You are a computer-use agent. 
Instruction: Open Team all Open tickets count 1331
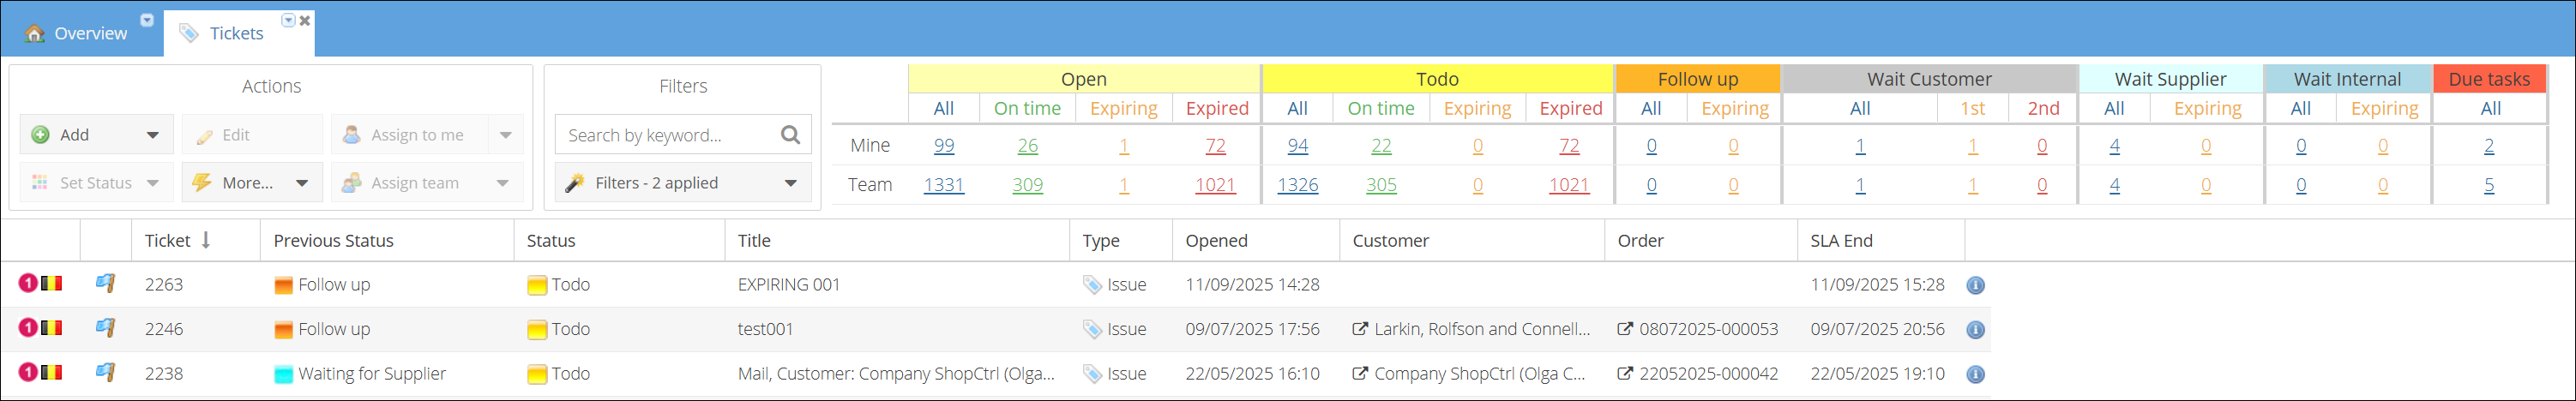943,185
